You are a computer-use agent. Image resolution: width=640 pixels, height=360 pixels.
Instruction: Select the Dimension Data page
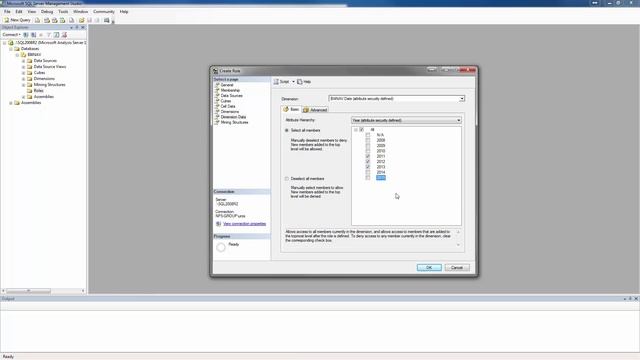[233, 117]
